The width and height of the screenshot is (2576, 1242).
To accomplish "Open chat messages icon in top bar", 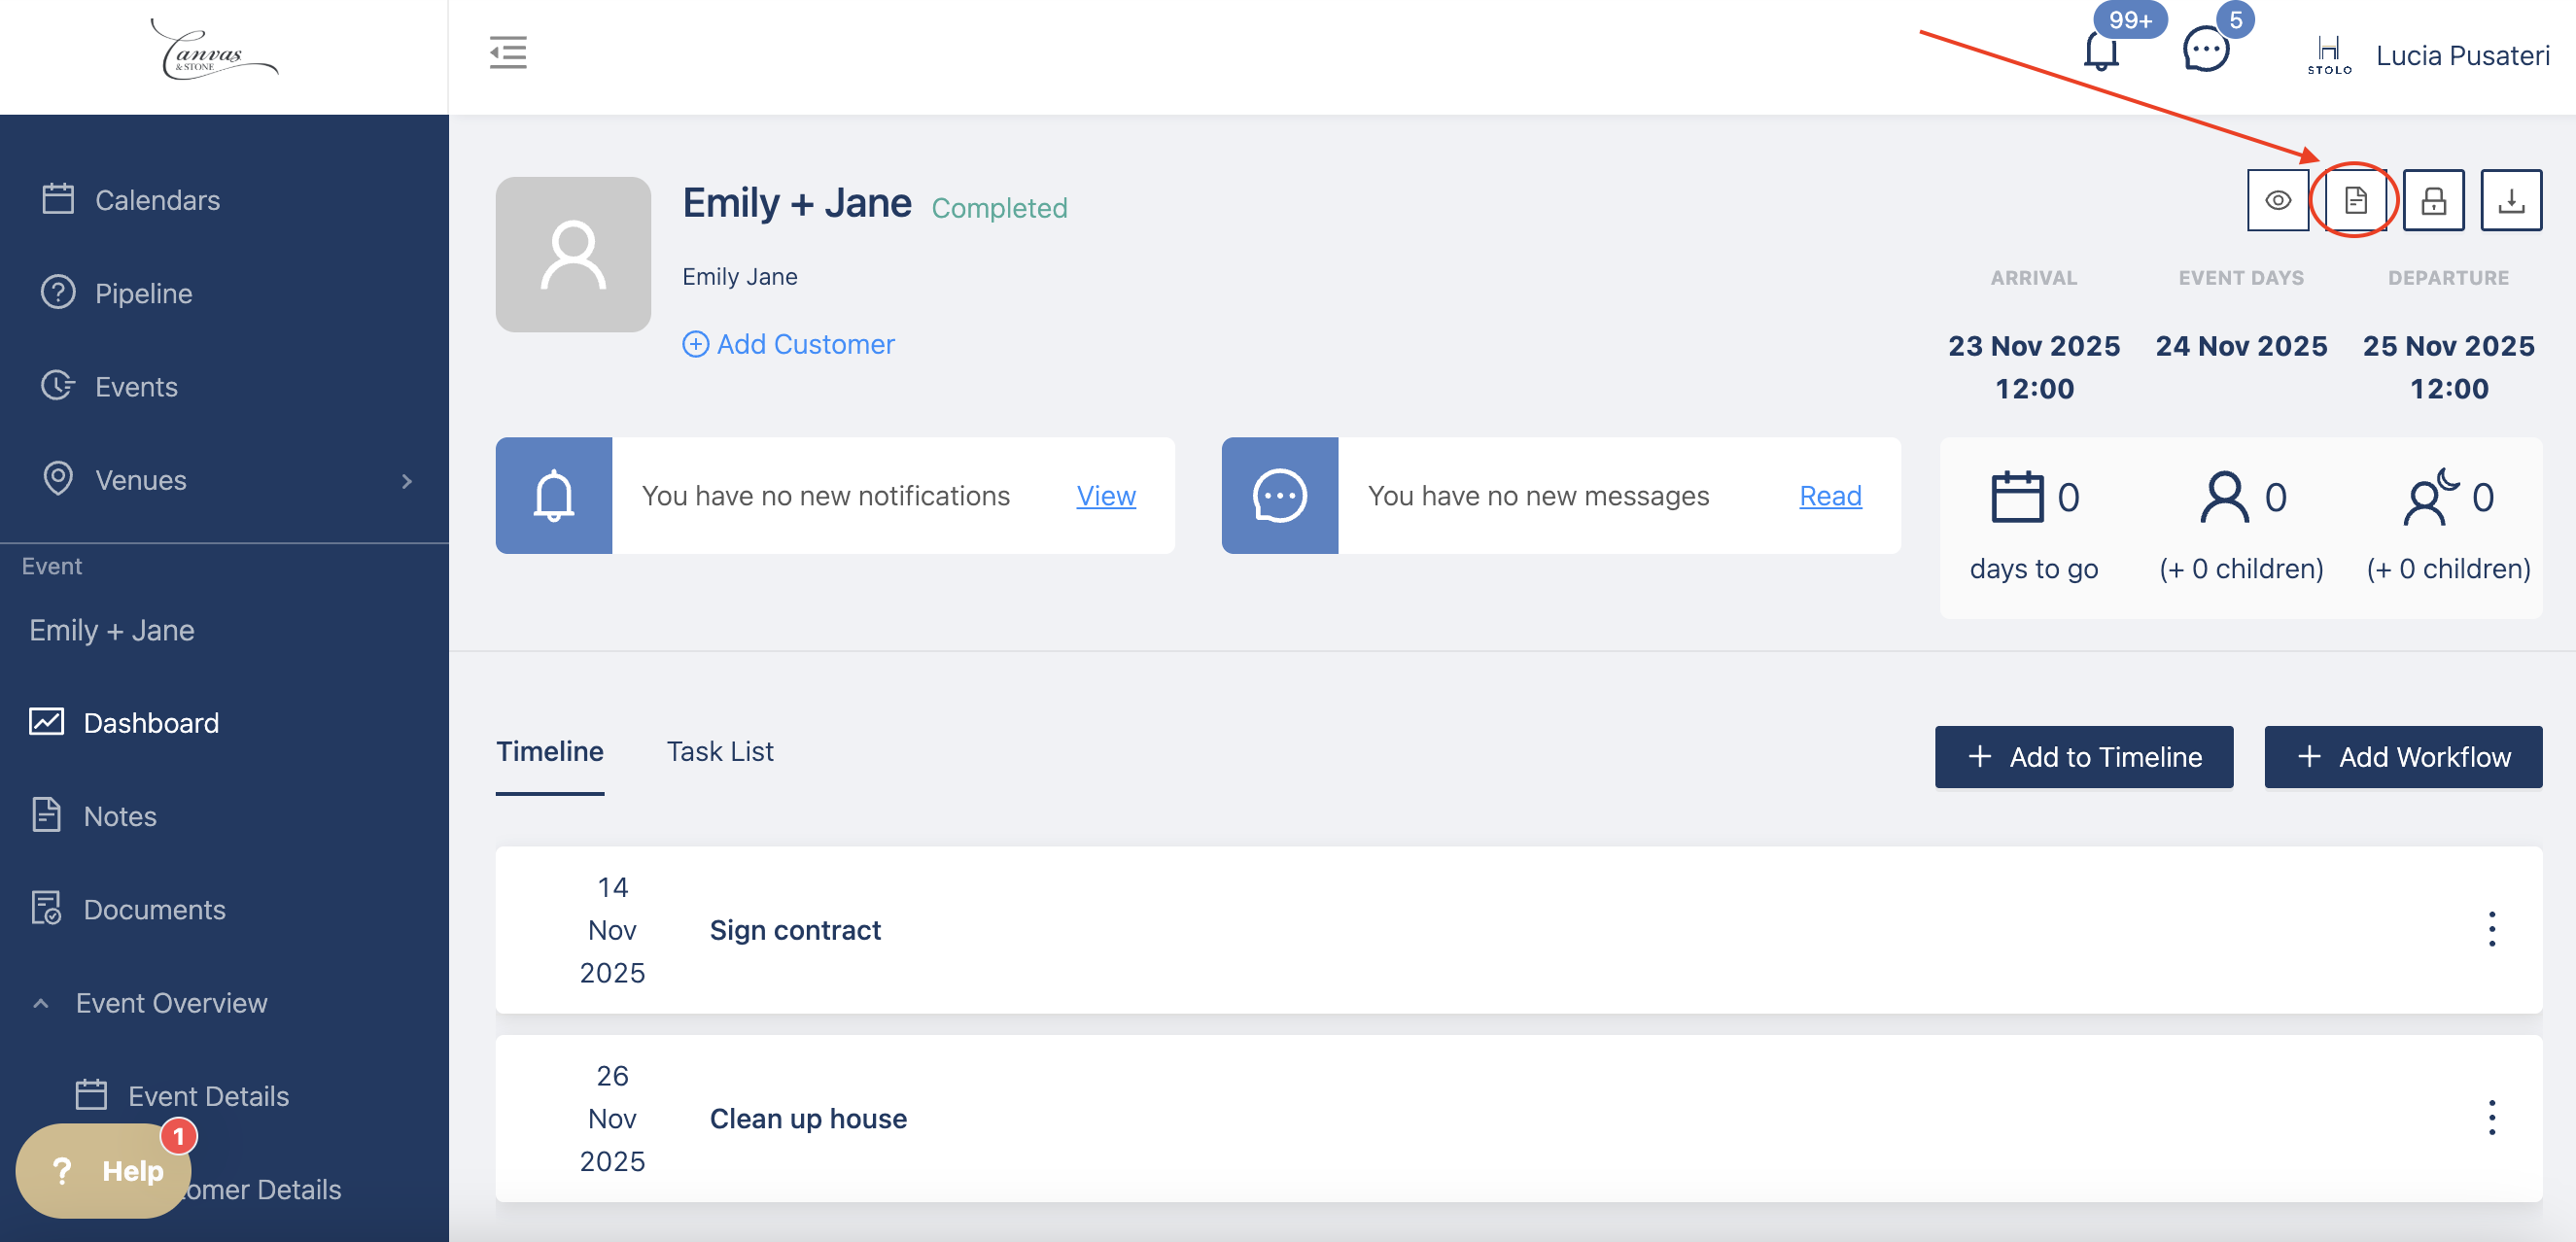I will click(2205, 50).
